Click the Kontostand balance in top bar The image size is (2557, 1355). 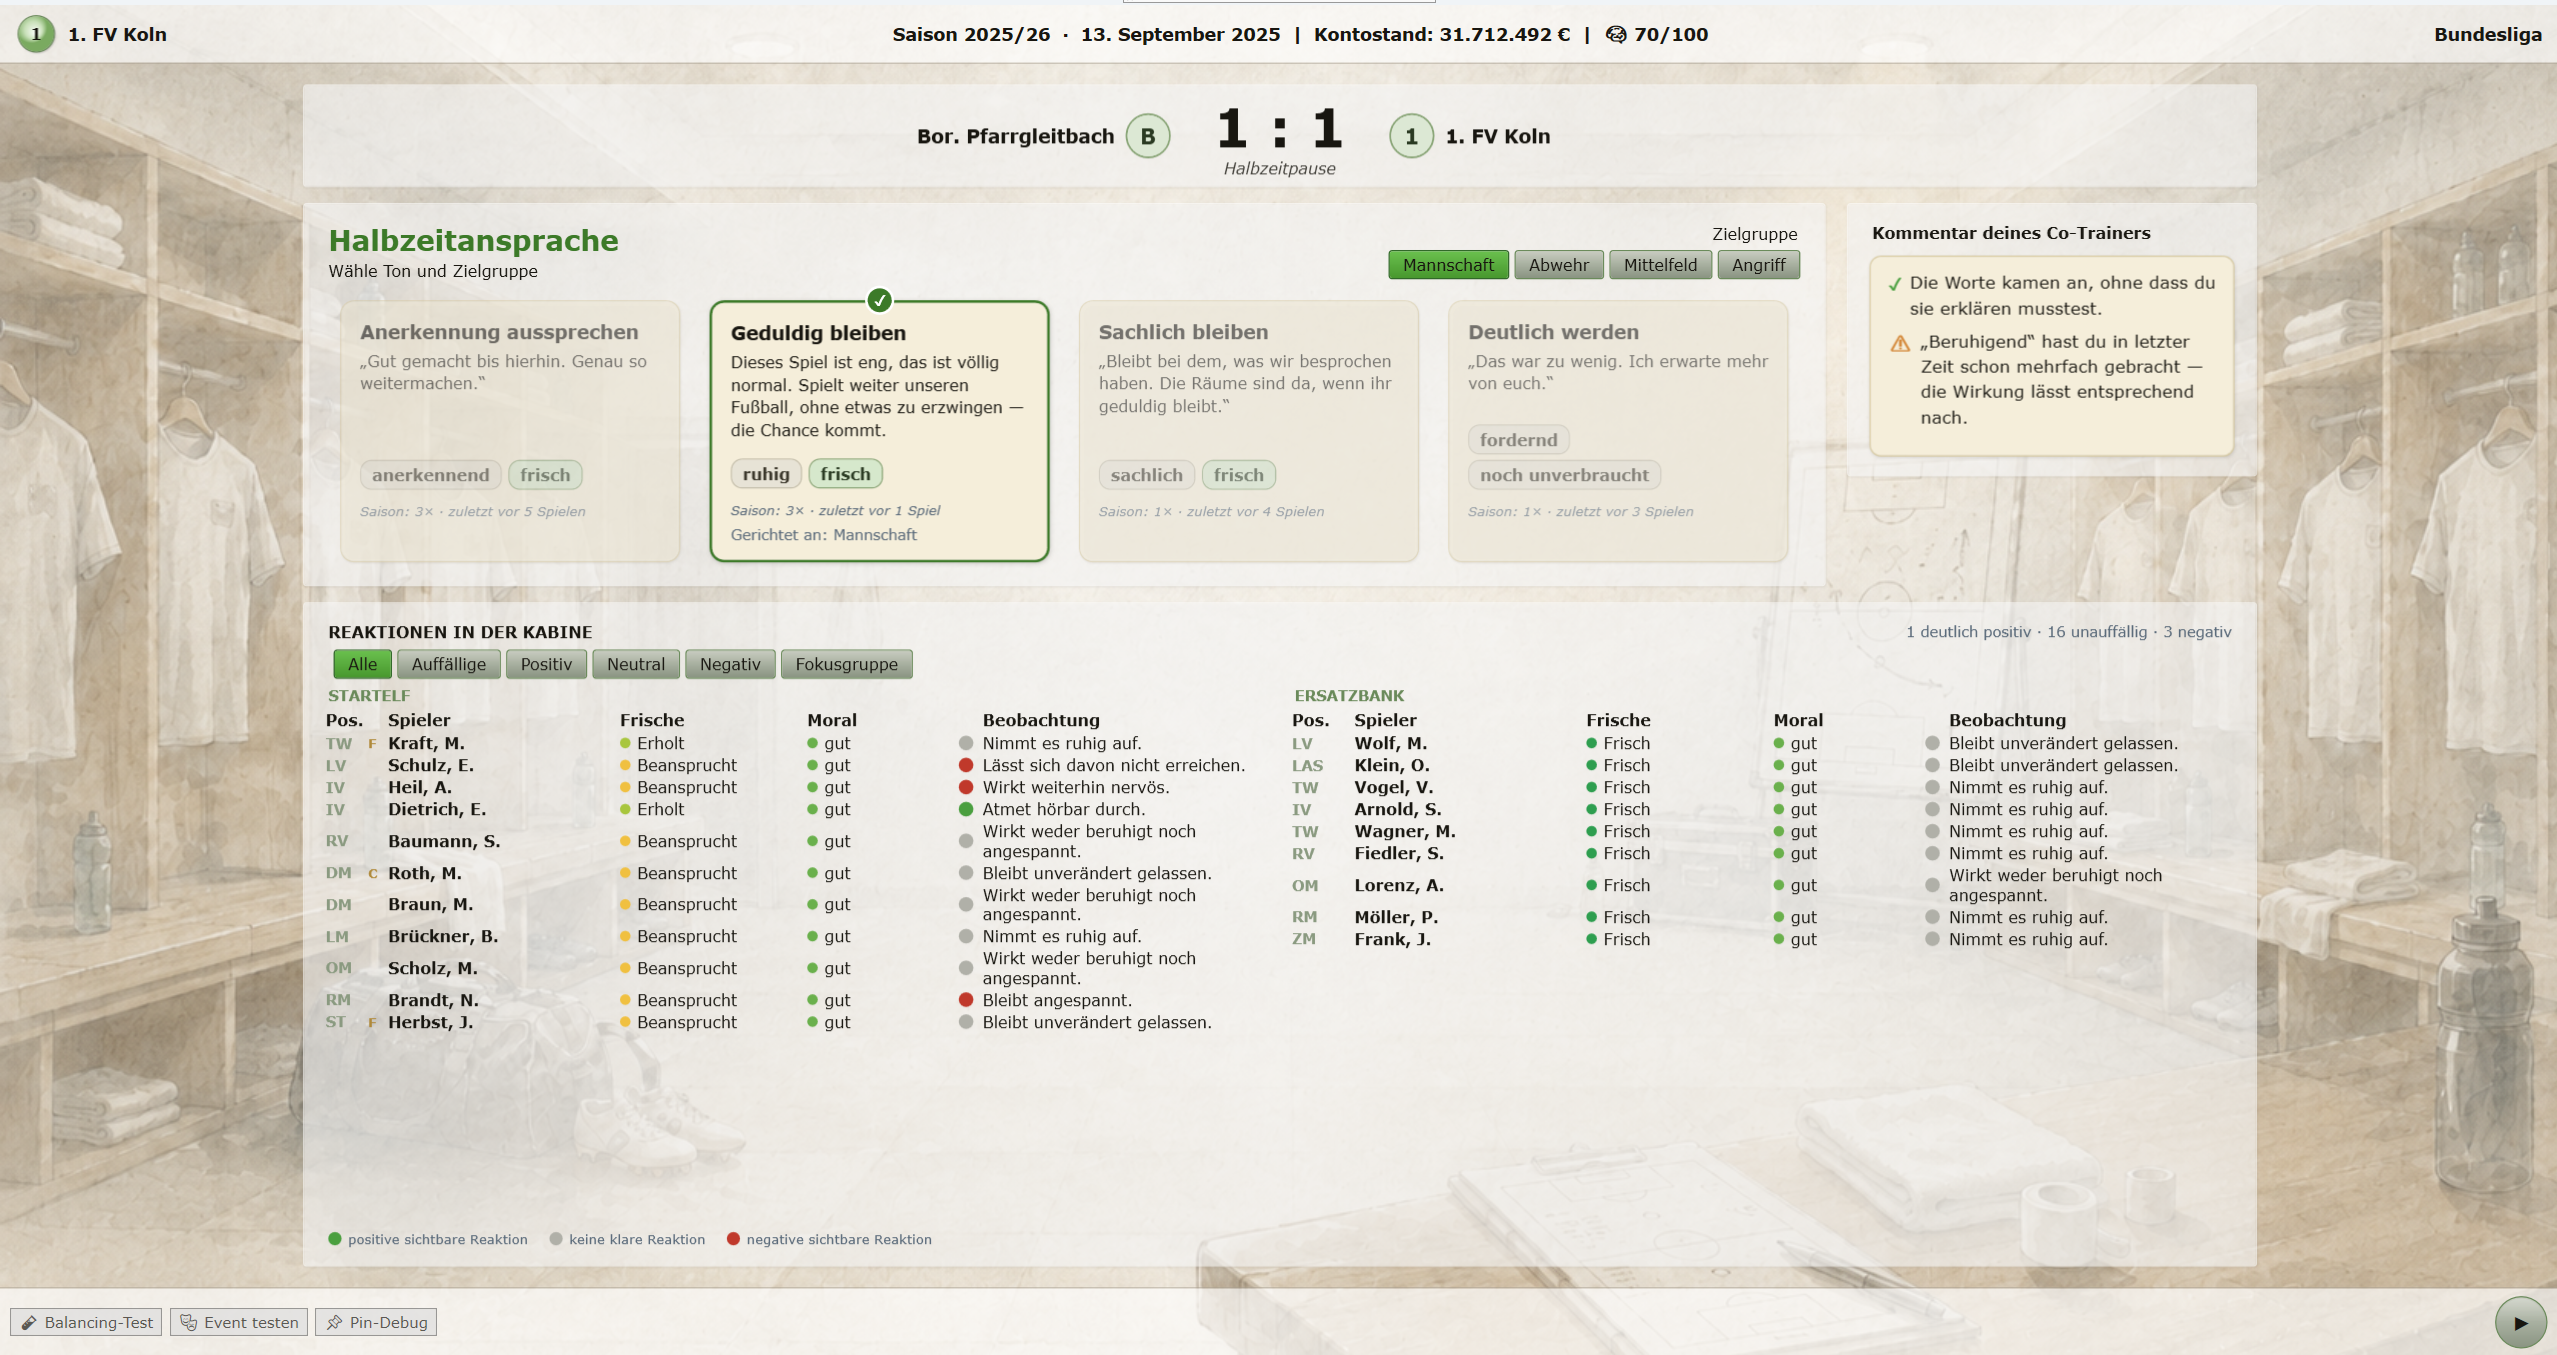[1441, 34]
